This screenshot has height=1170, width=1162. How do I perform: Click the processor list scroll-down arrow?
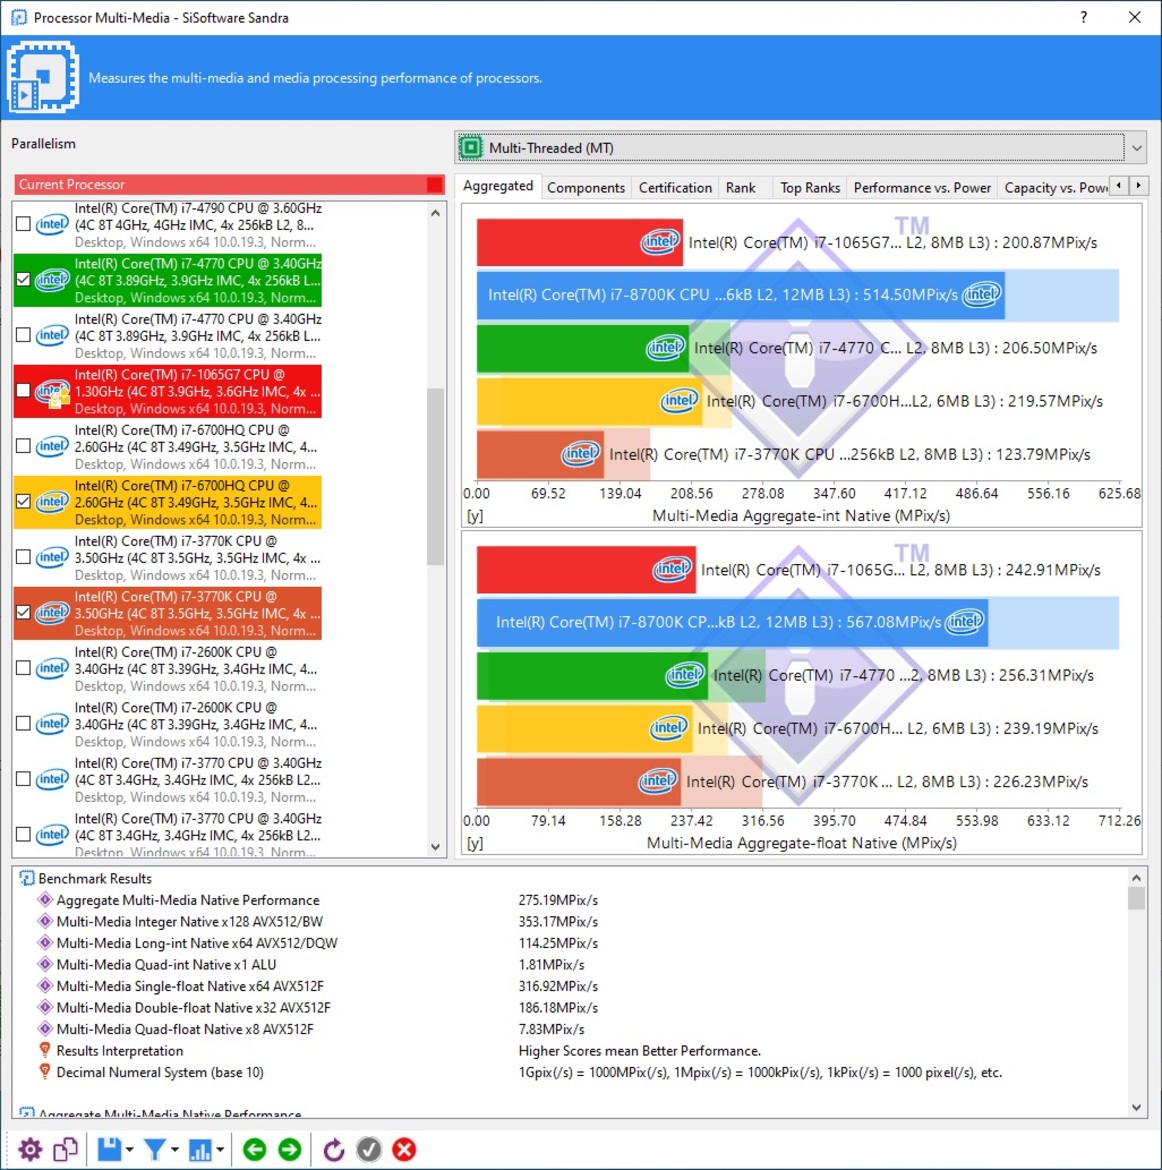click(436, 847)
